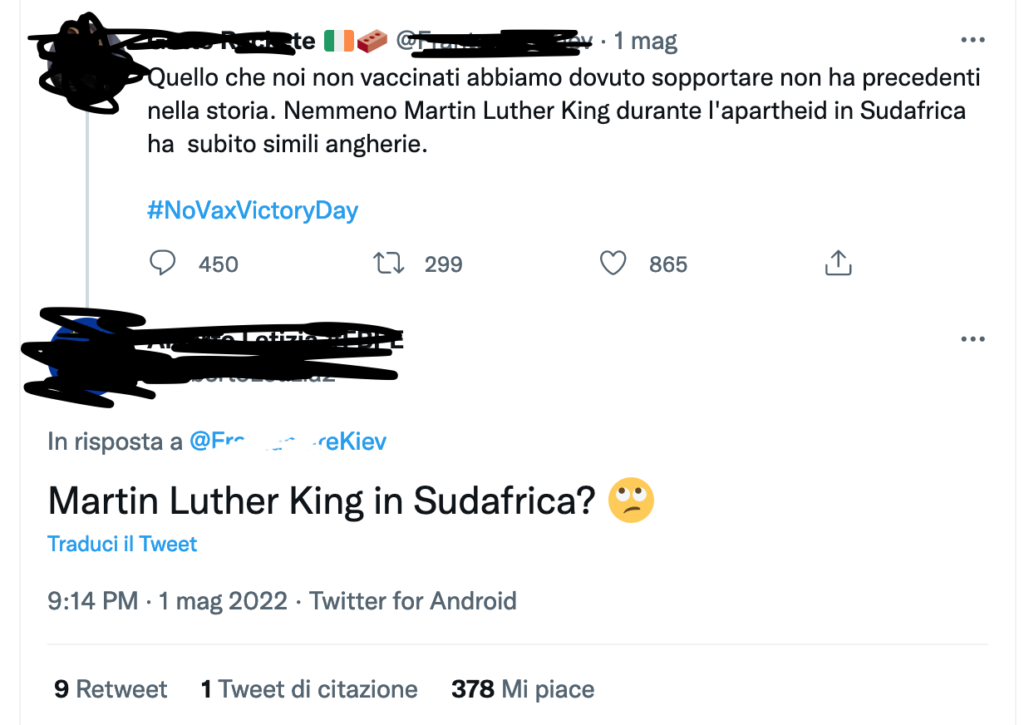The width and height of the screenshot is (1024, 725).
Task: View the 9 Retweet list
Action: [111, 689]
